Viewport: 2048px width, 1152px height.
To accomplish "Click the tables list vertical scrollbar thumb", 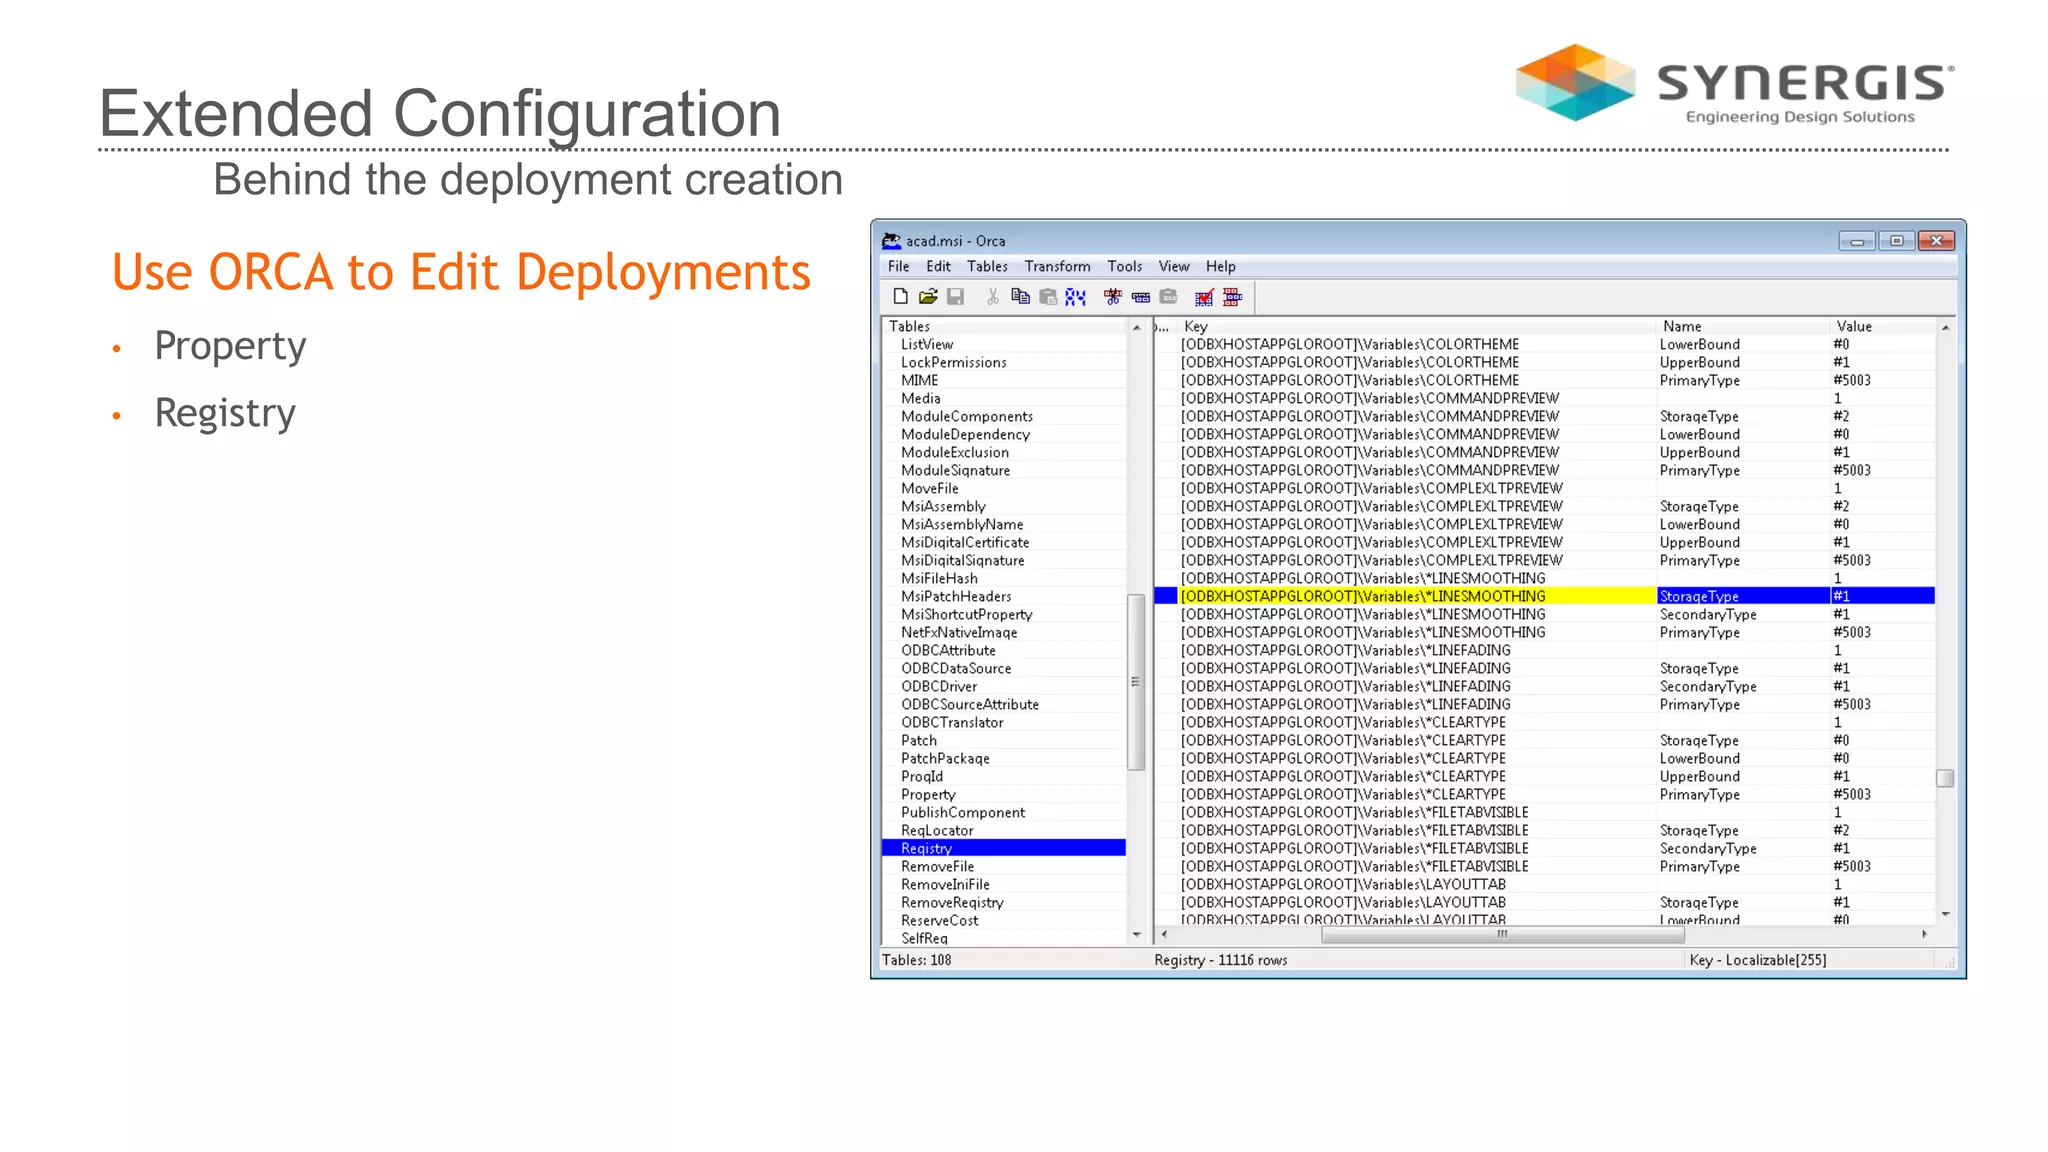I will click(1135, 682).
